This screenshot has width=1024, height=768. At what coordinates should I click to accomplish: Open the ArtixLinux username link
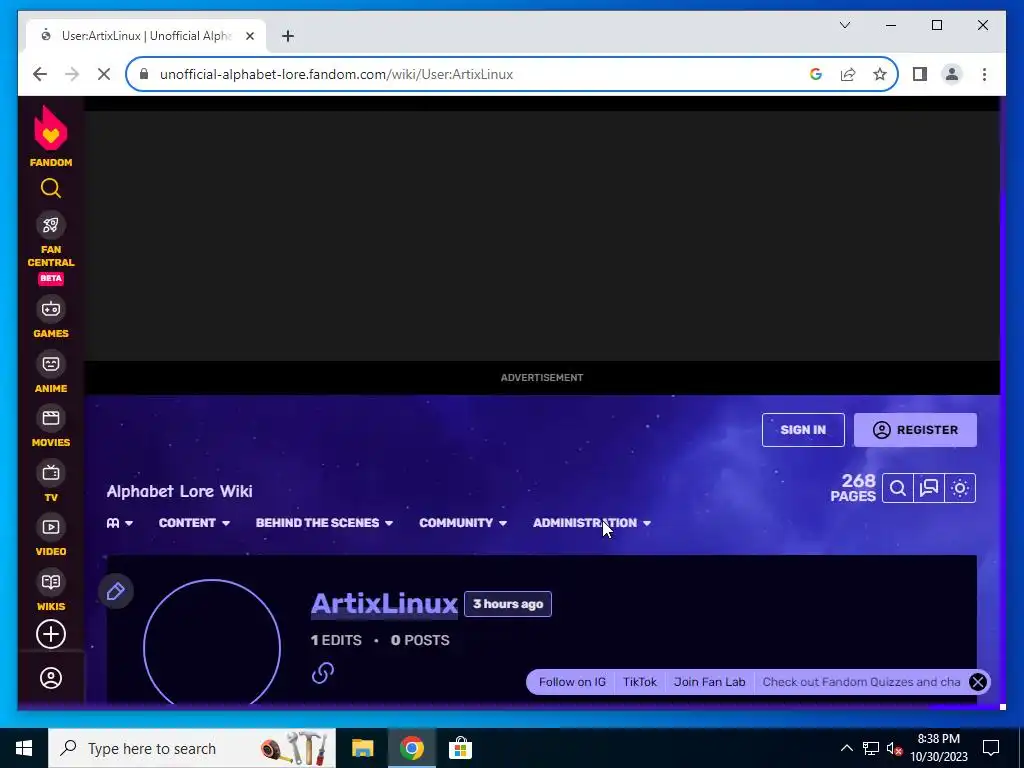(384, 603)
